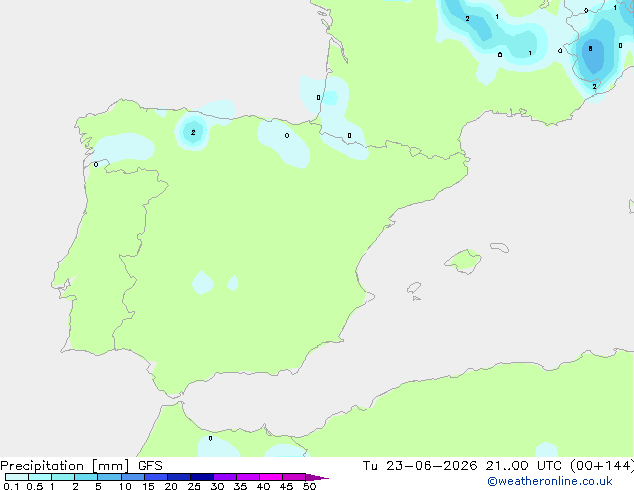Image resolution: width=634 pixels, height=490 pixels.
Task: Click the over-50 mm arrow tip of legend
Action: (x=317, y=477)
